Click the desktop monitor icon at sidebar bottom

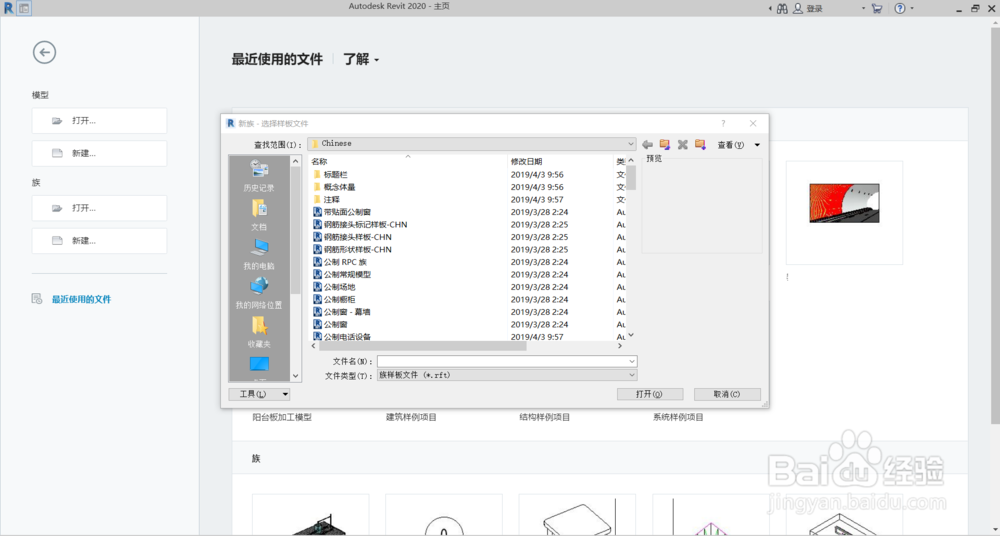click(259, 364)
